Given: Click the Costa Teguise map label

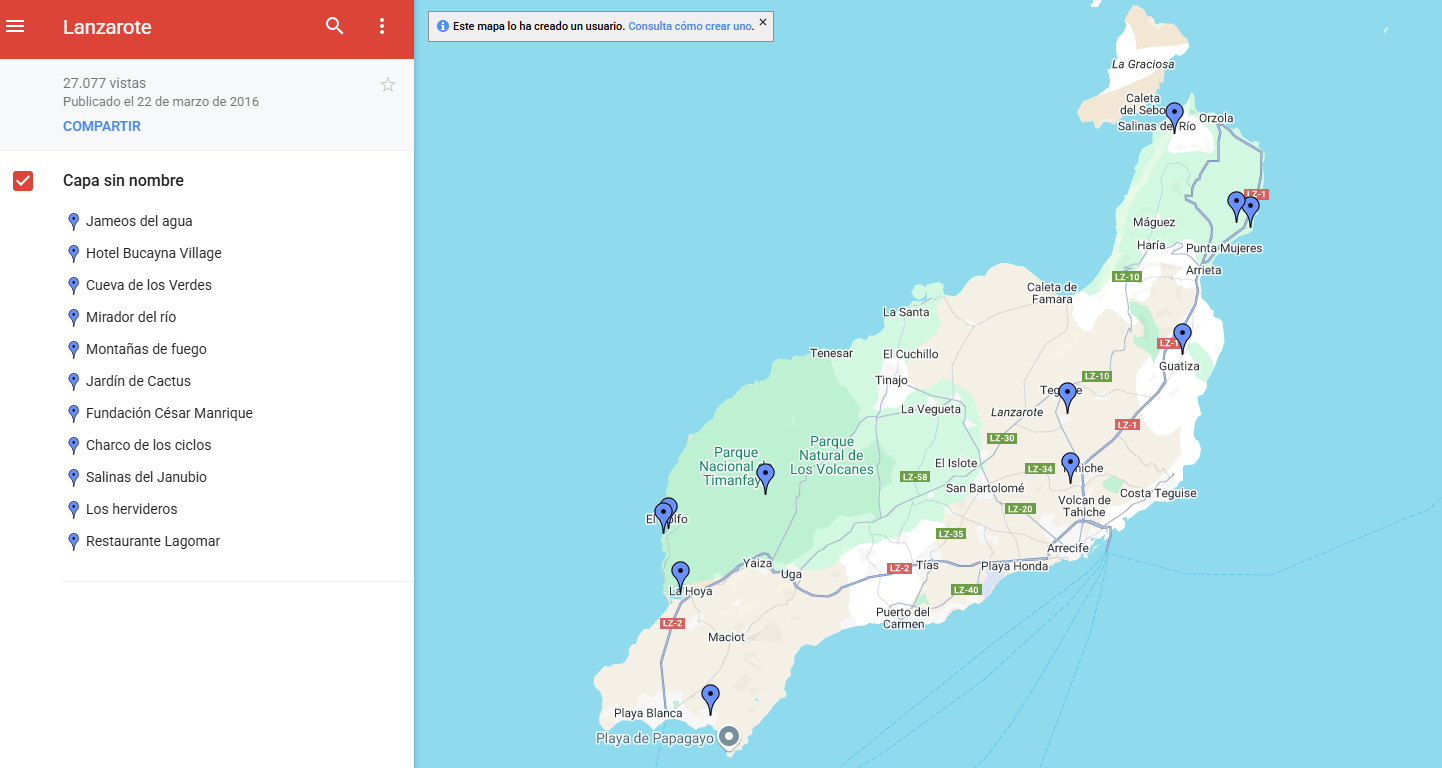Looking at the screenshot, I should coord(1158,493).
